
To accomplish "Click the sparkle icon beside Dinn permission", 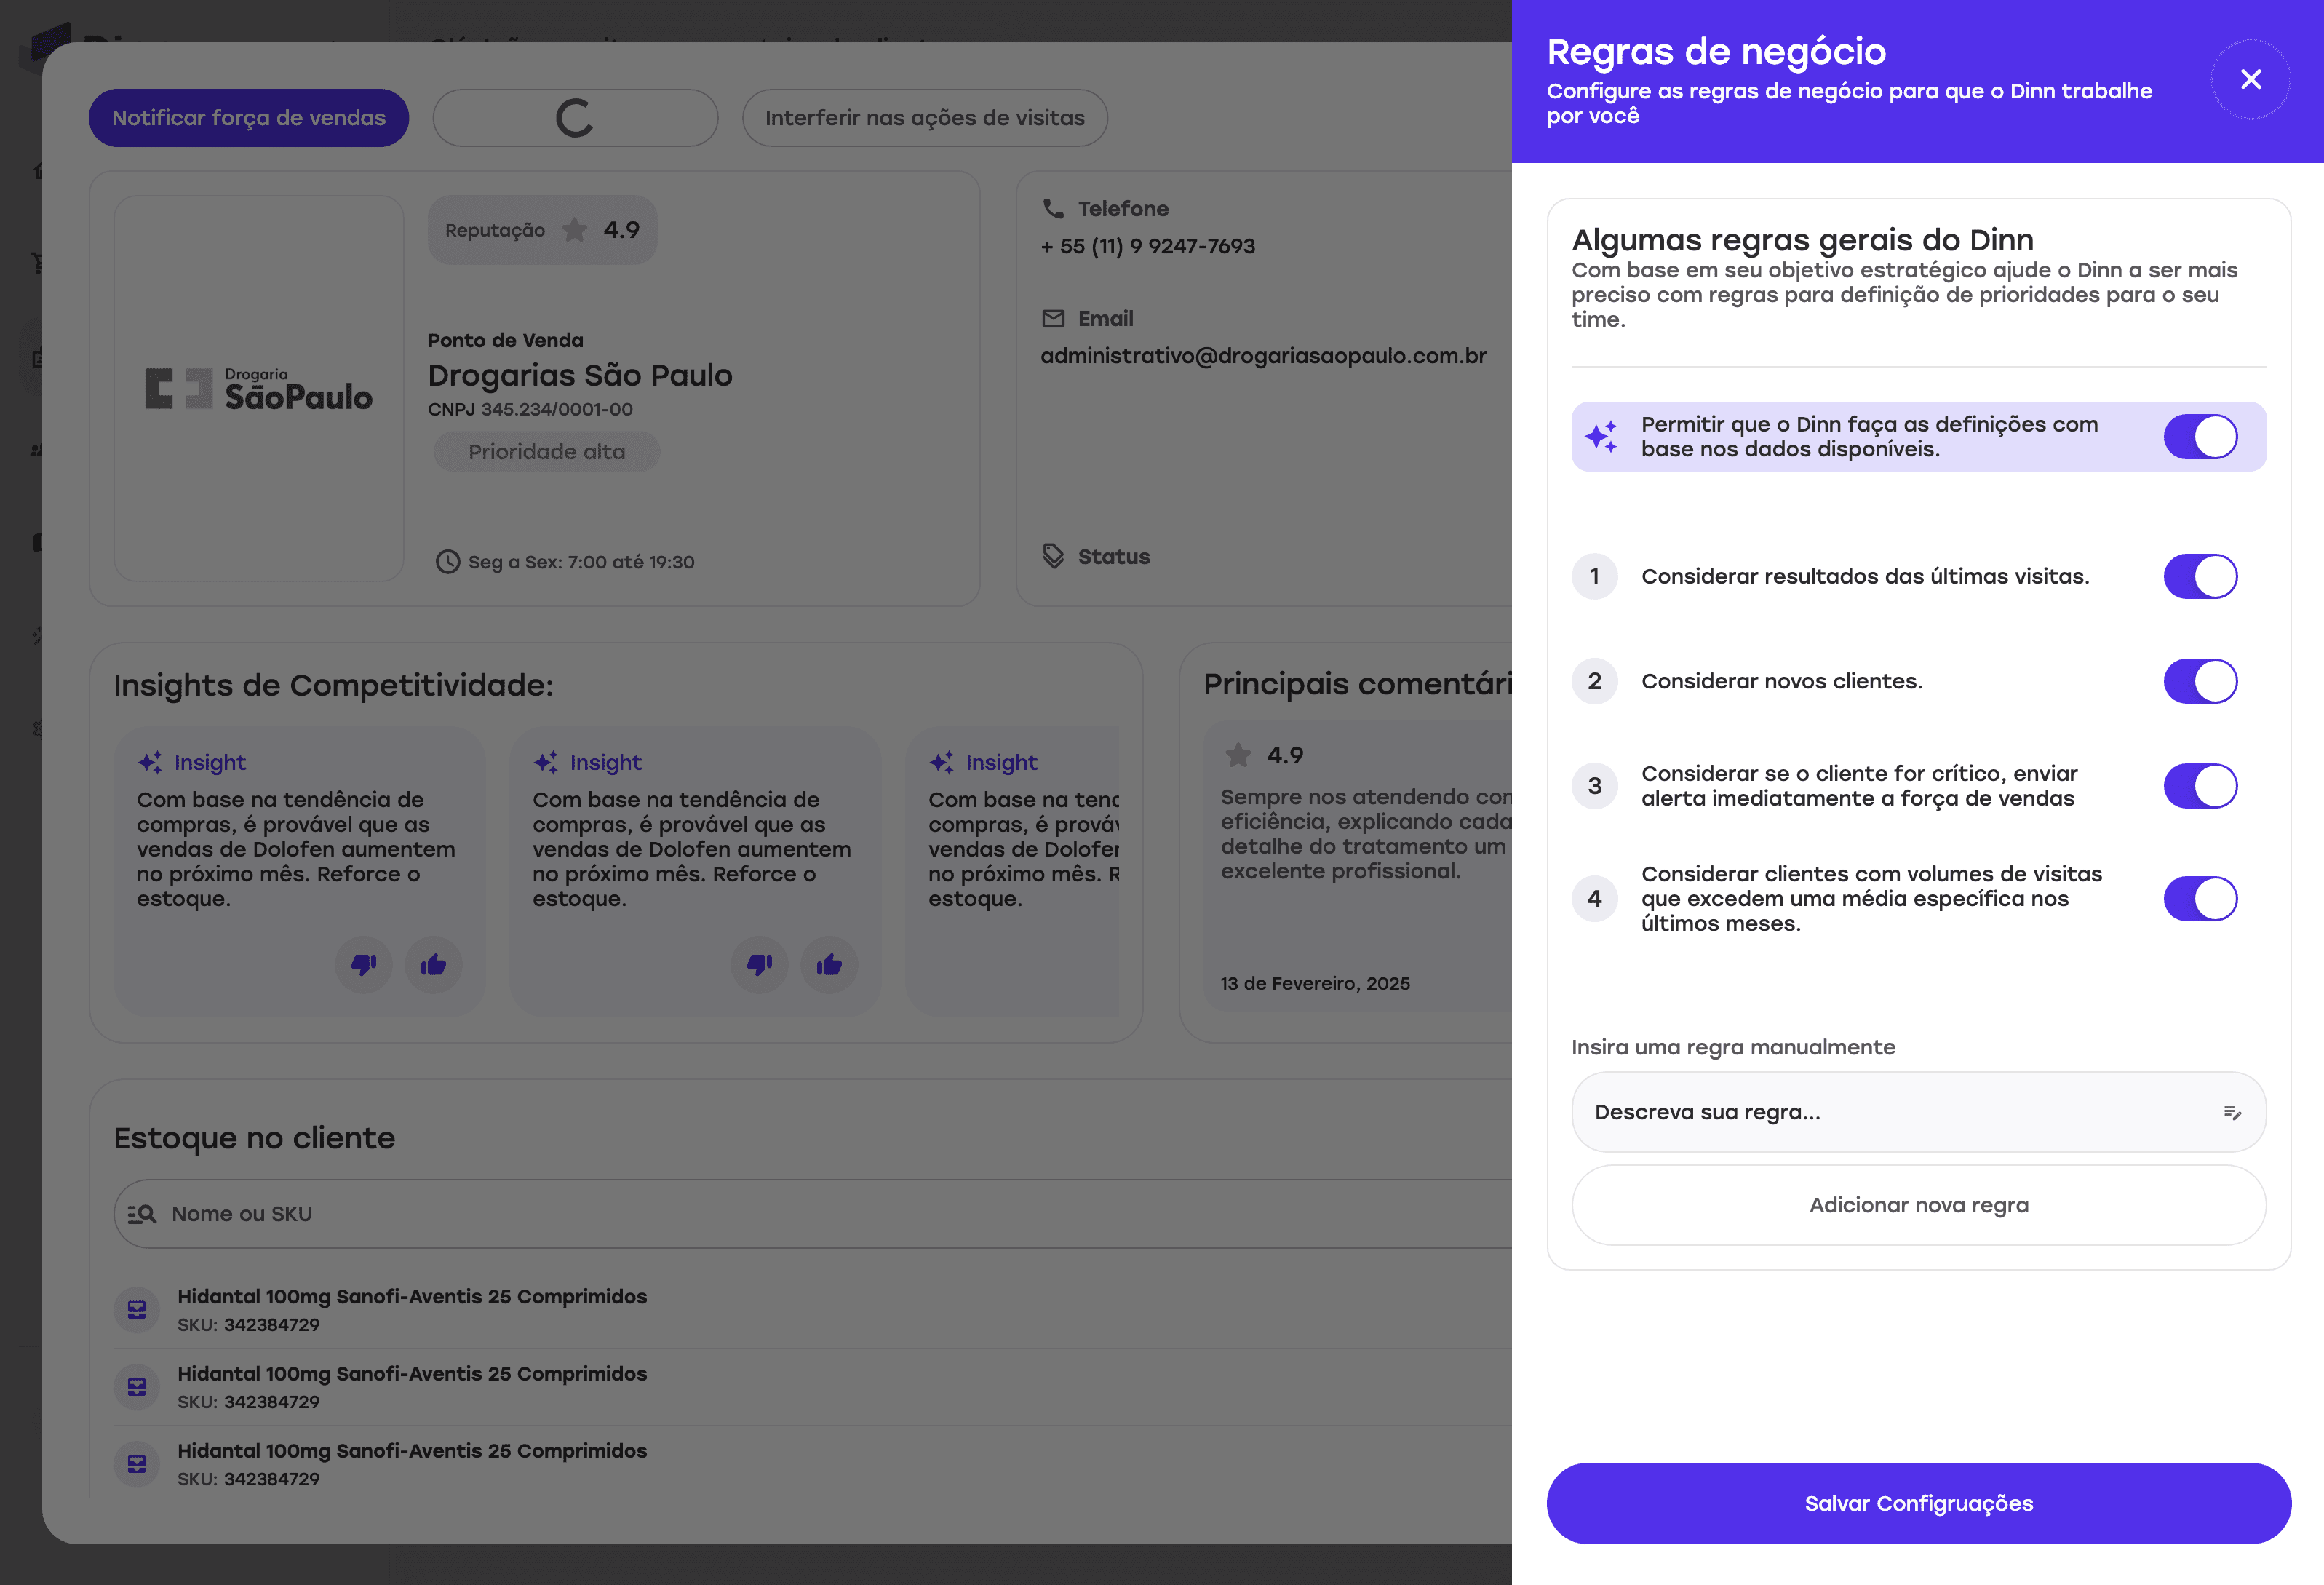I will [1601, 437].
